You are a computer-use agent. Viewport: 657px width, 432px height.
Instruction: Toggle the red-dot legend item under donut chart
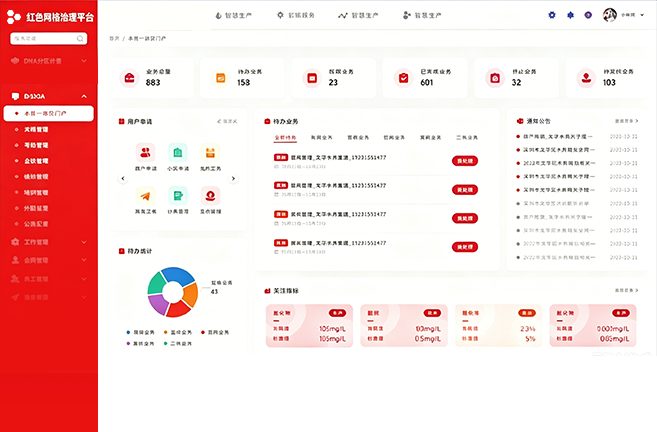(x=215, y=332)
